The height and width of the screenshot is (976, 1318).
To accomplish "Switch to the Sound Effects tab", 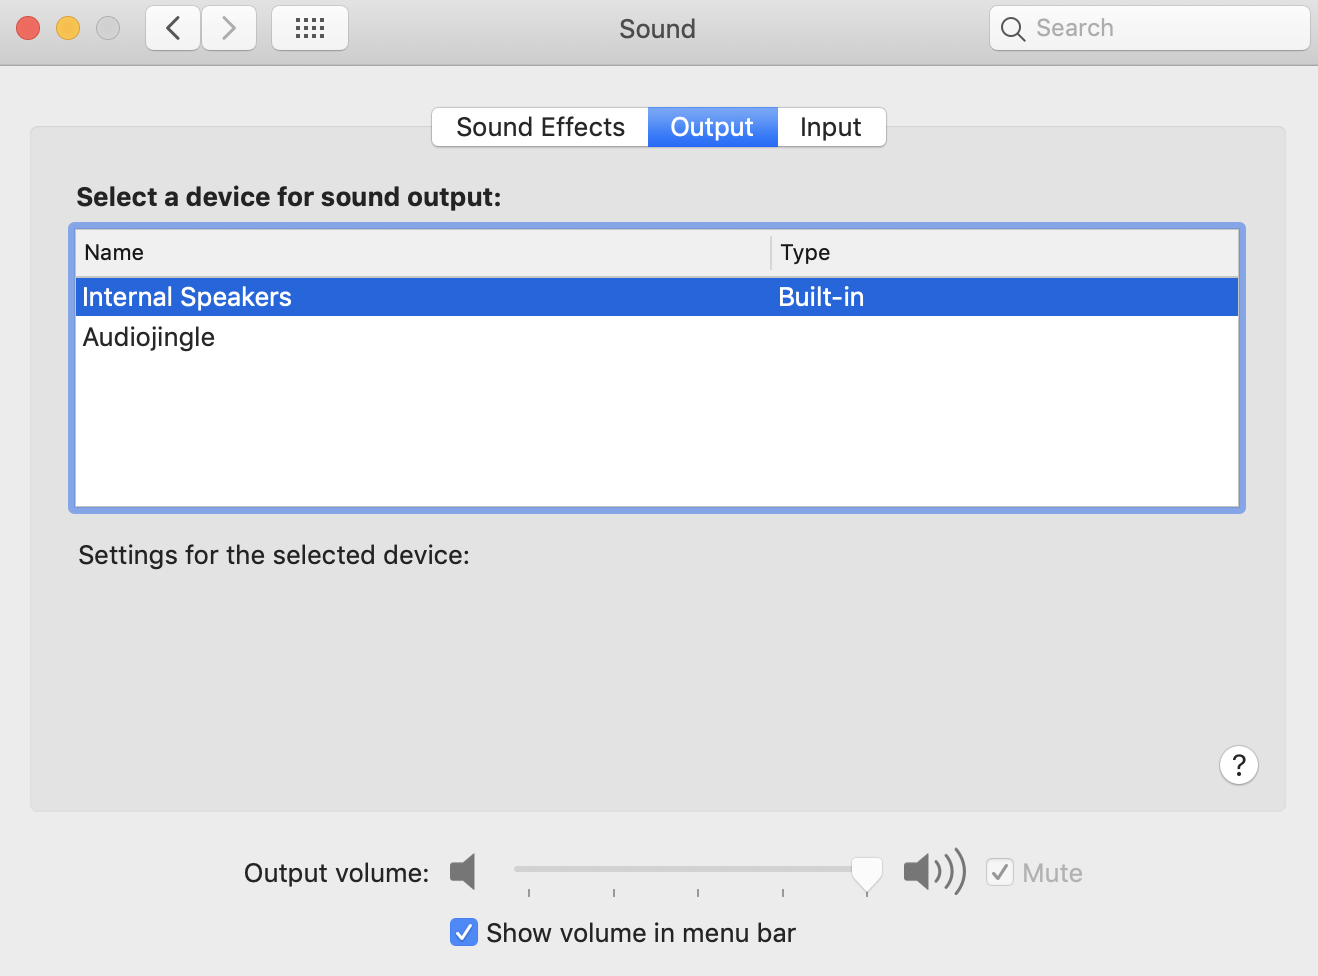I will coord(540,127).
